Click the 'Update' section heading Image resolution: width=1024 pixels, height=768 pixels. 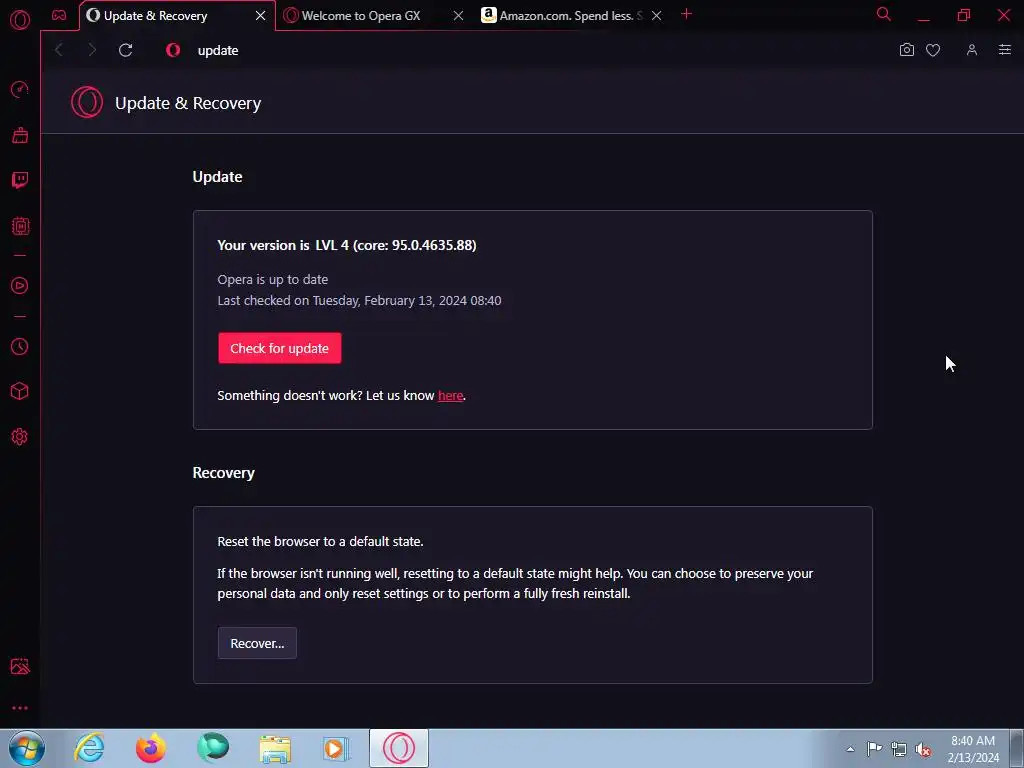(217, 177)
